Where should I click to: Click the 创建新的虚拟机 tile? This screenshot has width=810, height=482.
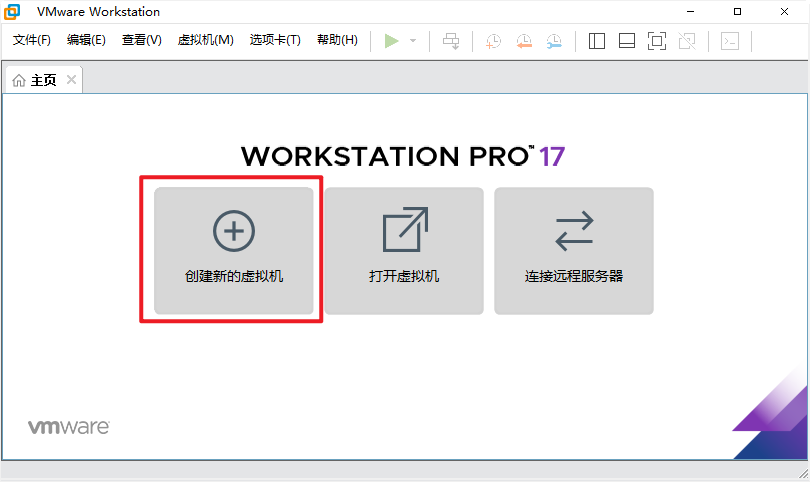click(x=233, y=251)
